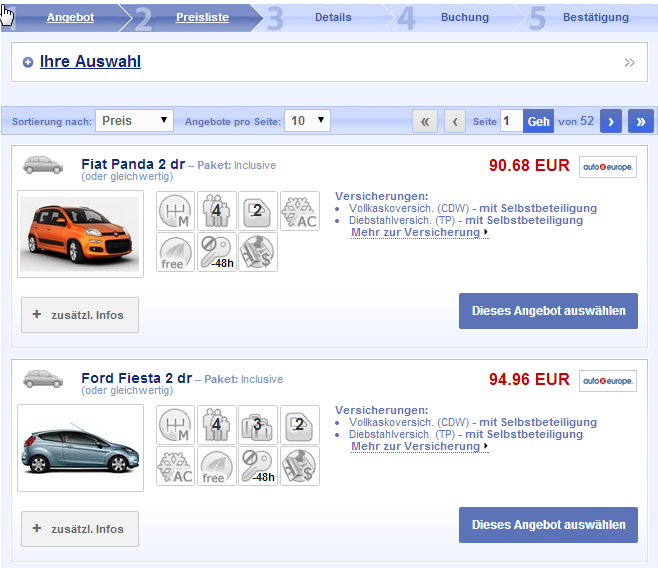Click the free mileage icon for Fiat Panda
The height and width of the screenshot is (568, 658).
pos(175,252)
